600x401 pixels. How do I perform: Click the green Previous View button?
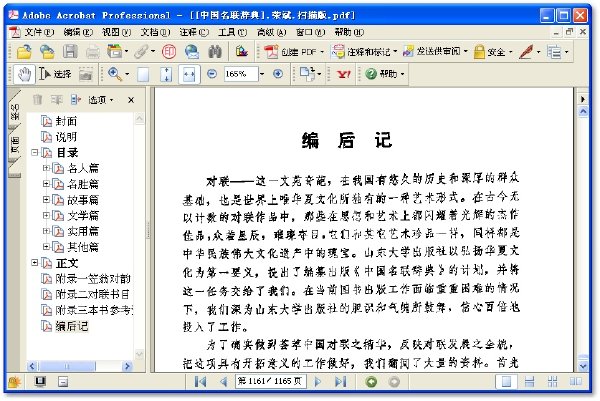click(x=371, y=381)
